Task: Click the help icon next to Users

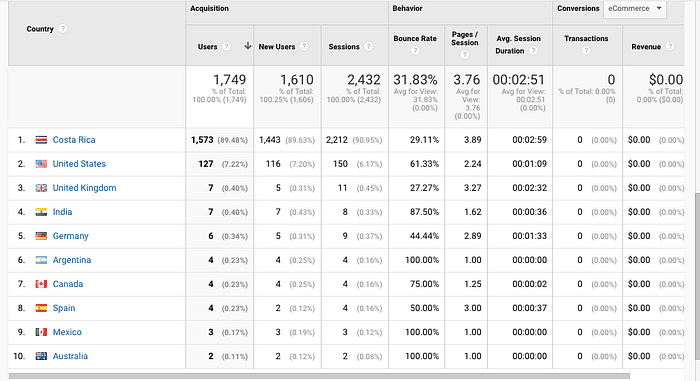Action: [226, 46]
